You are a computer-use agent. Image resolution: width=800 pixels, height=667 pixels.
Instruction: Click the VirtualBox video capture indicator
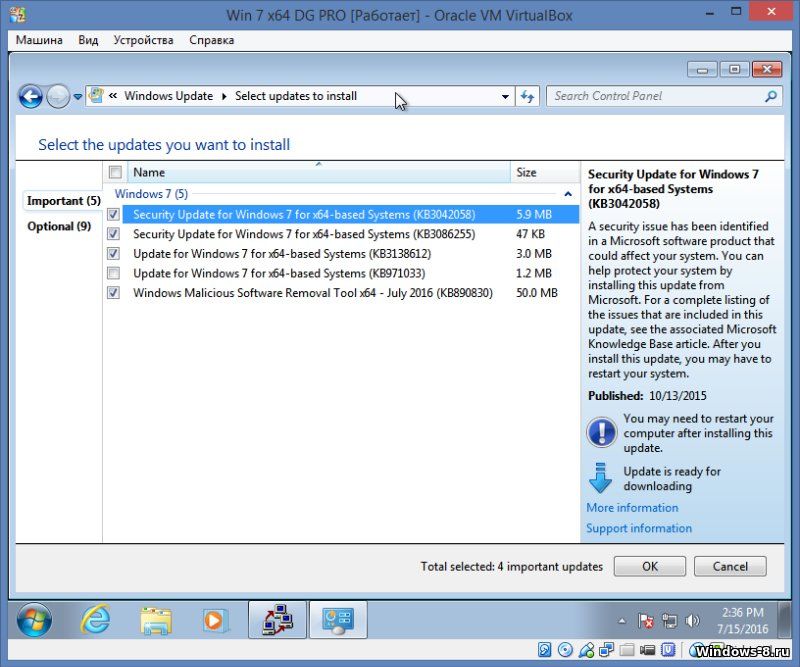[647, 650]
